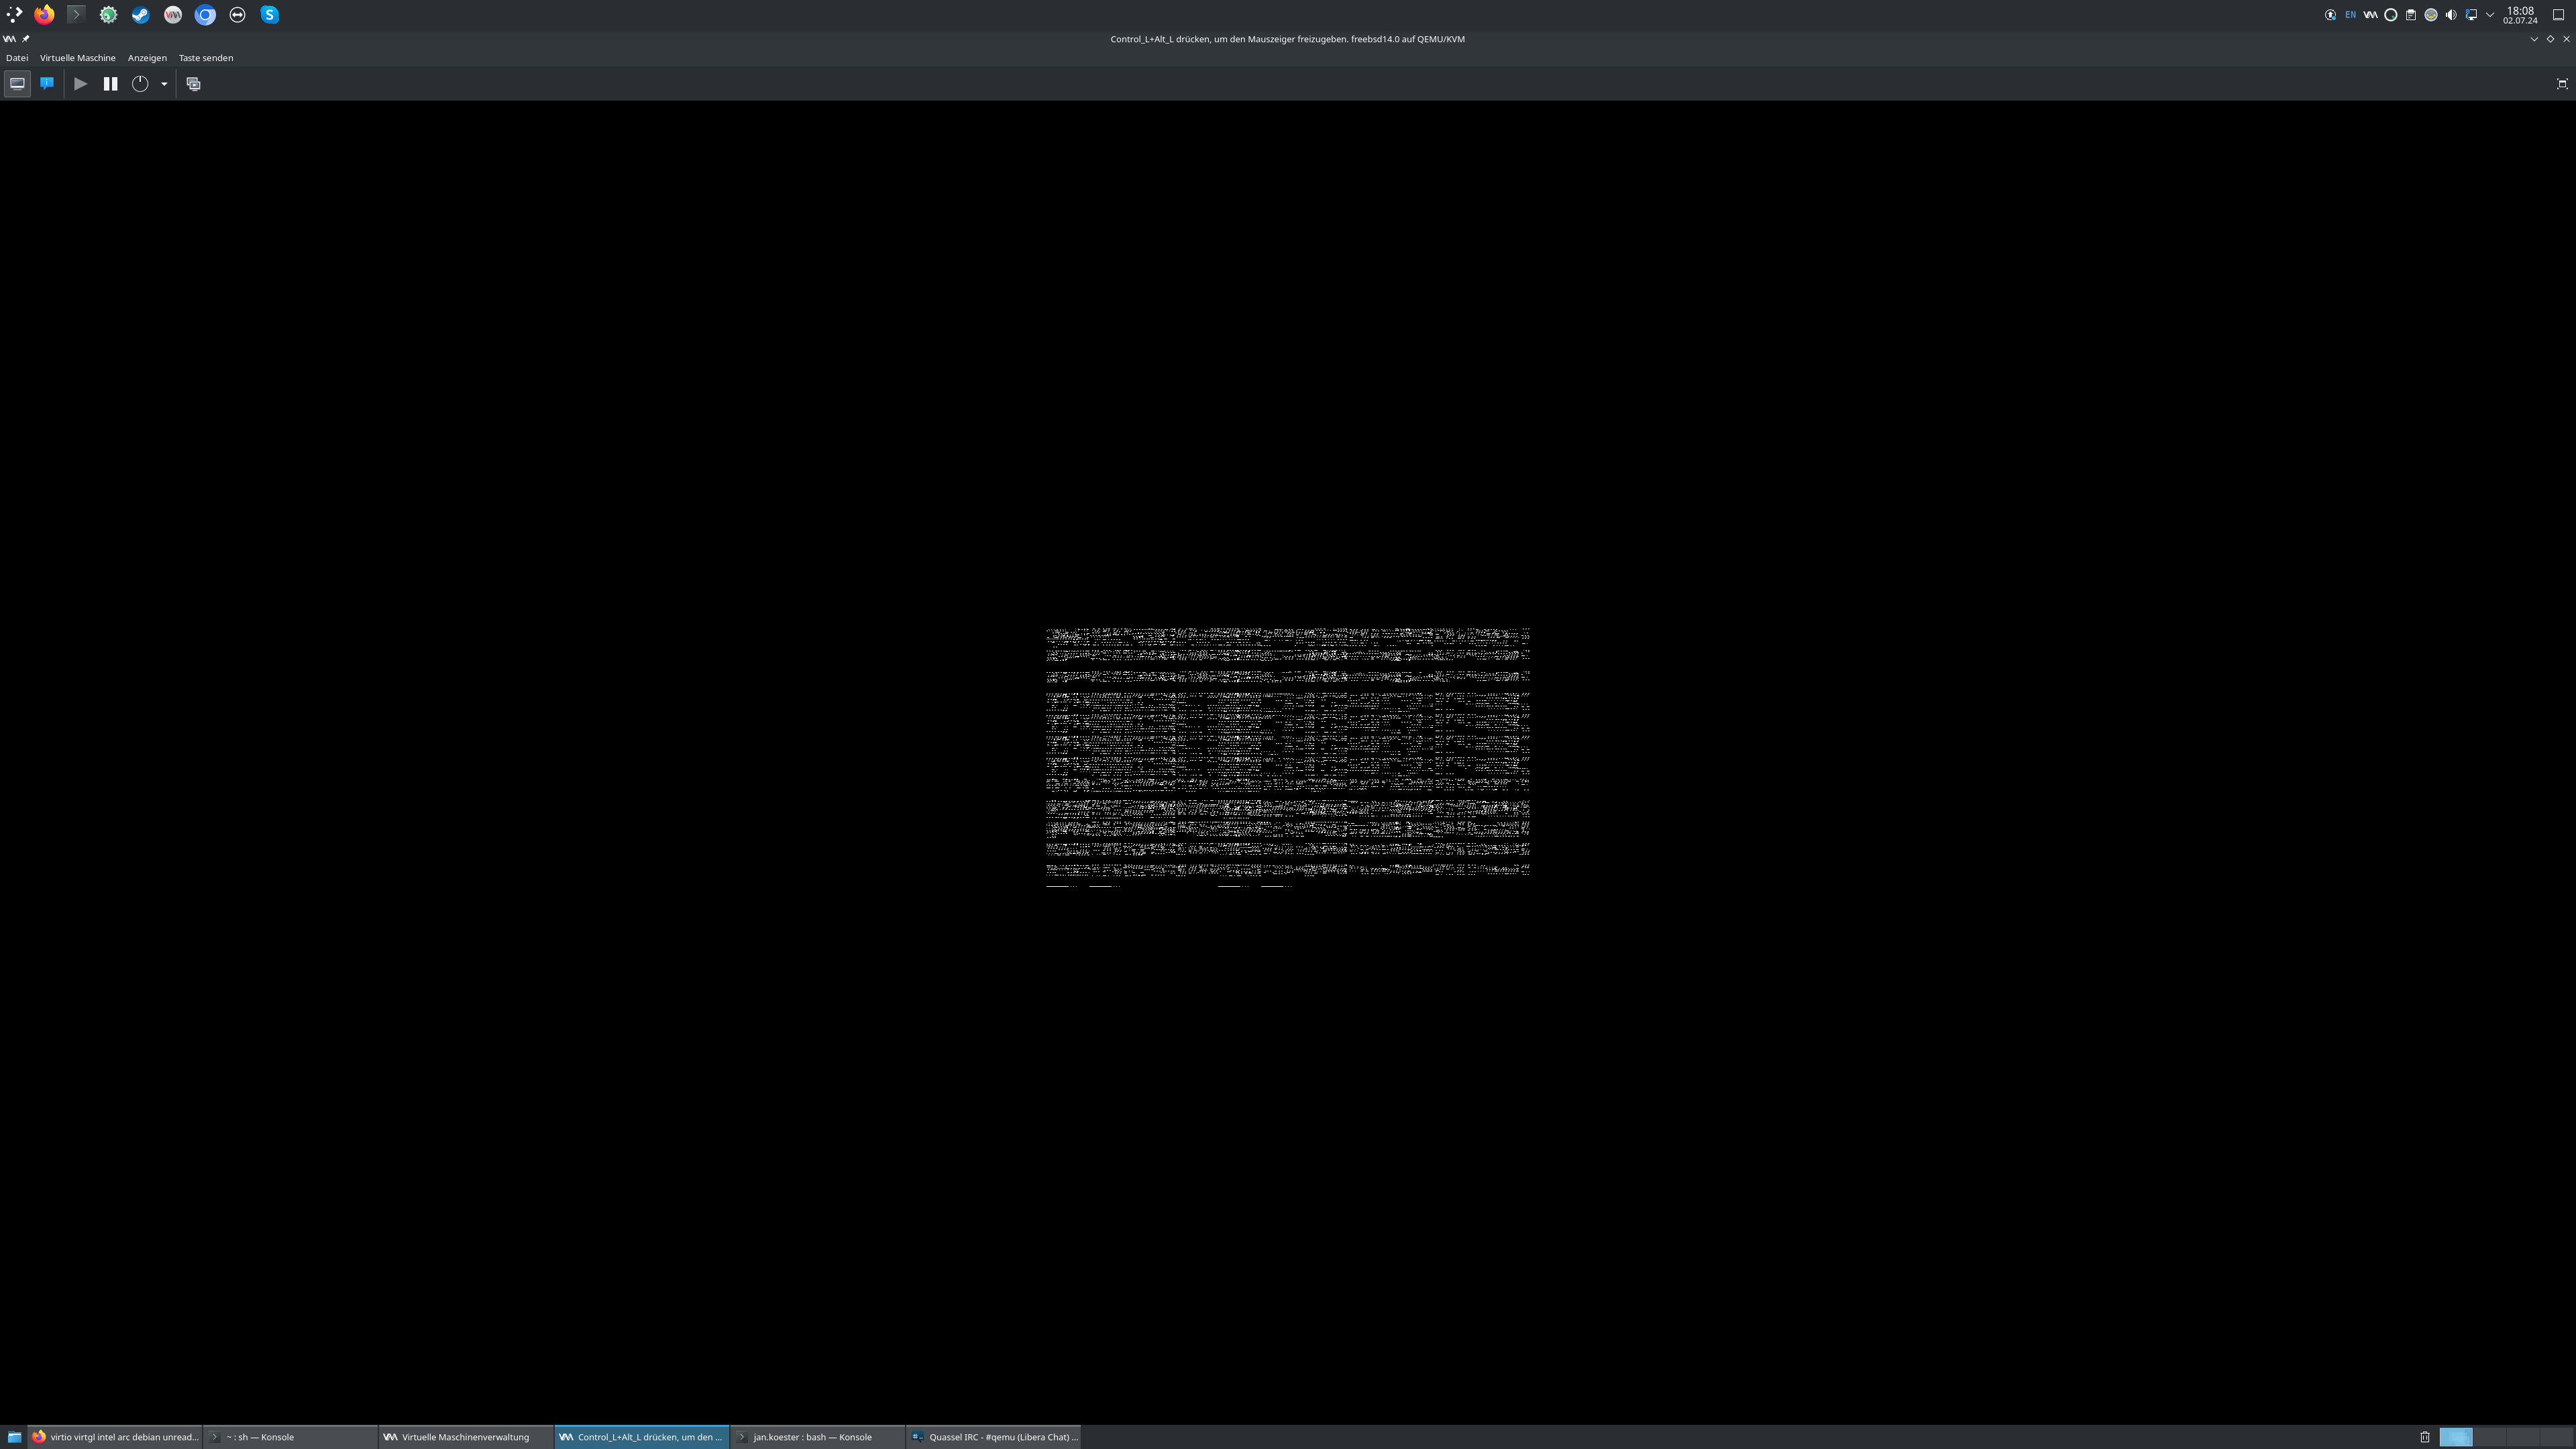Open the Virtuelle Maschine menu
The width and height of the screenshot is (2576, 1449).
coord(77,58)
